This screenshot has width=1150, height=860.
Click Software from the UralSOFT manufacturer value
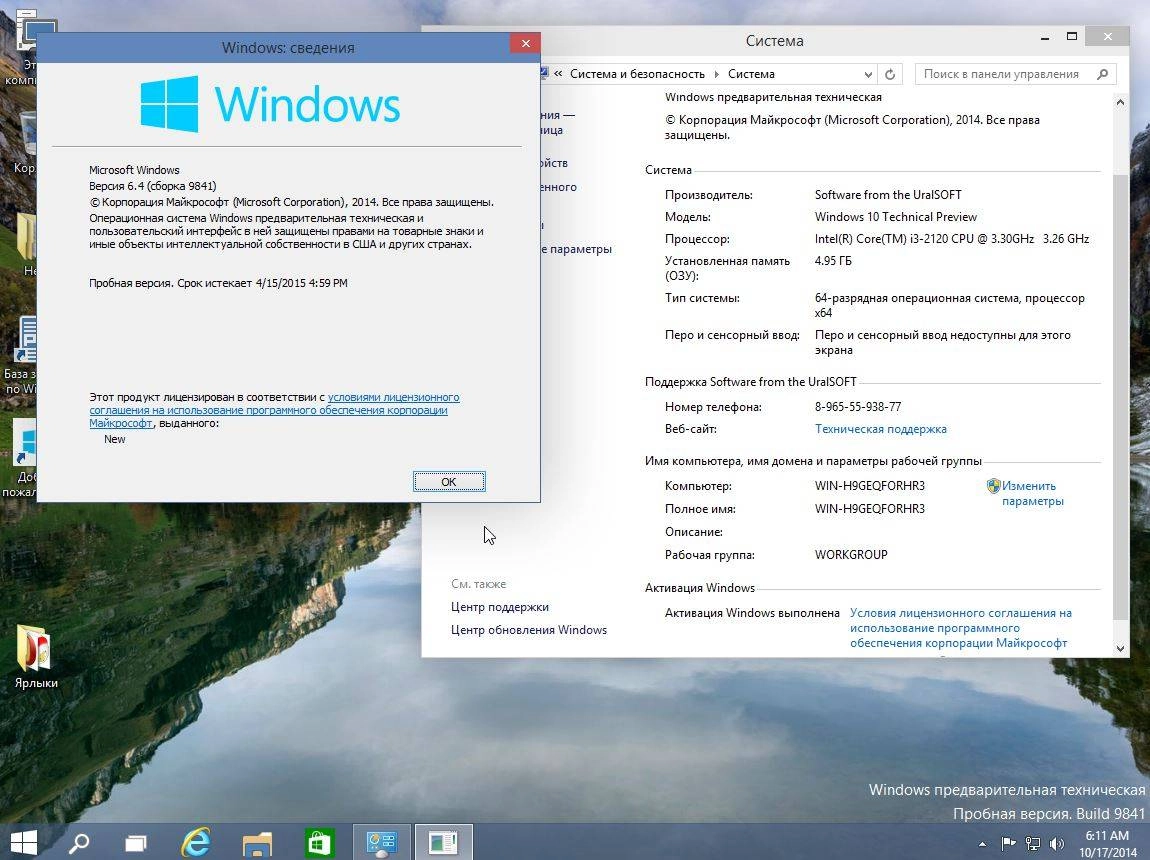click(887, 195)
